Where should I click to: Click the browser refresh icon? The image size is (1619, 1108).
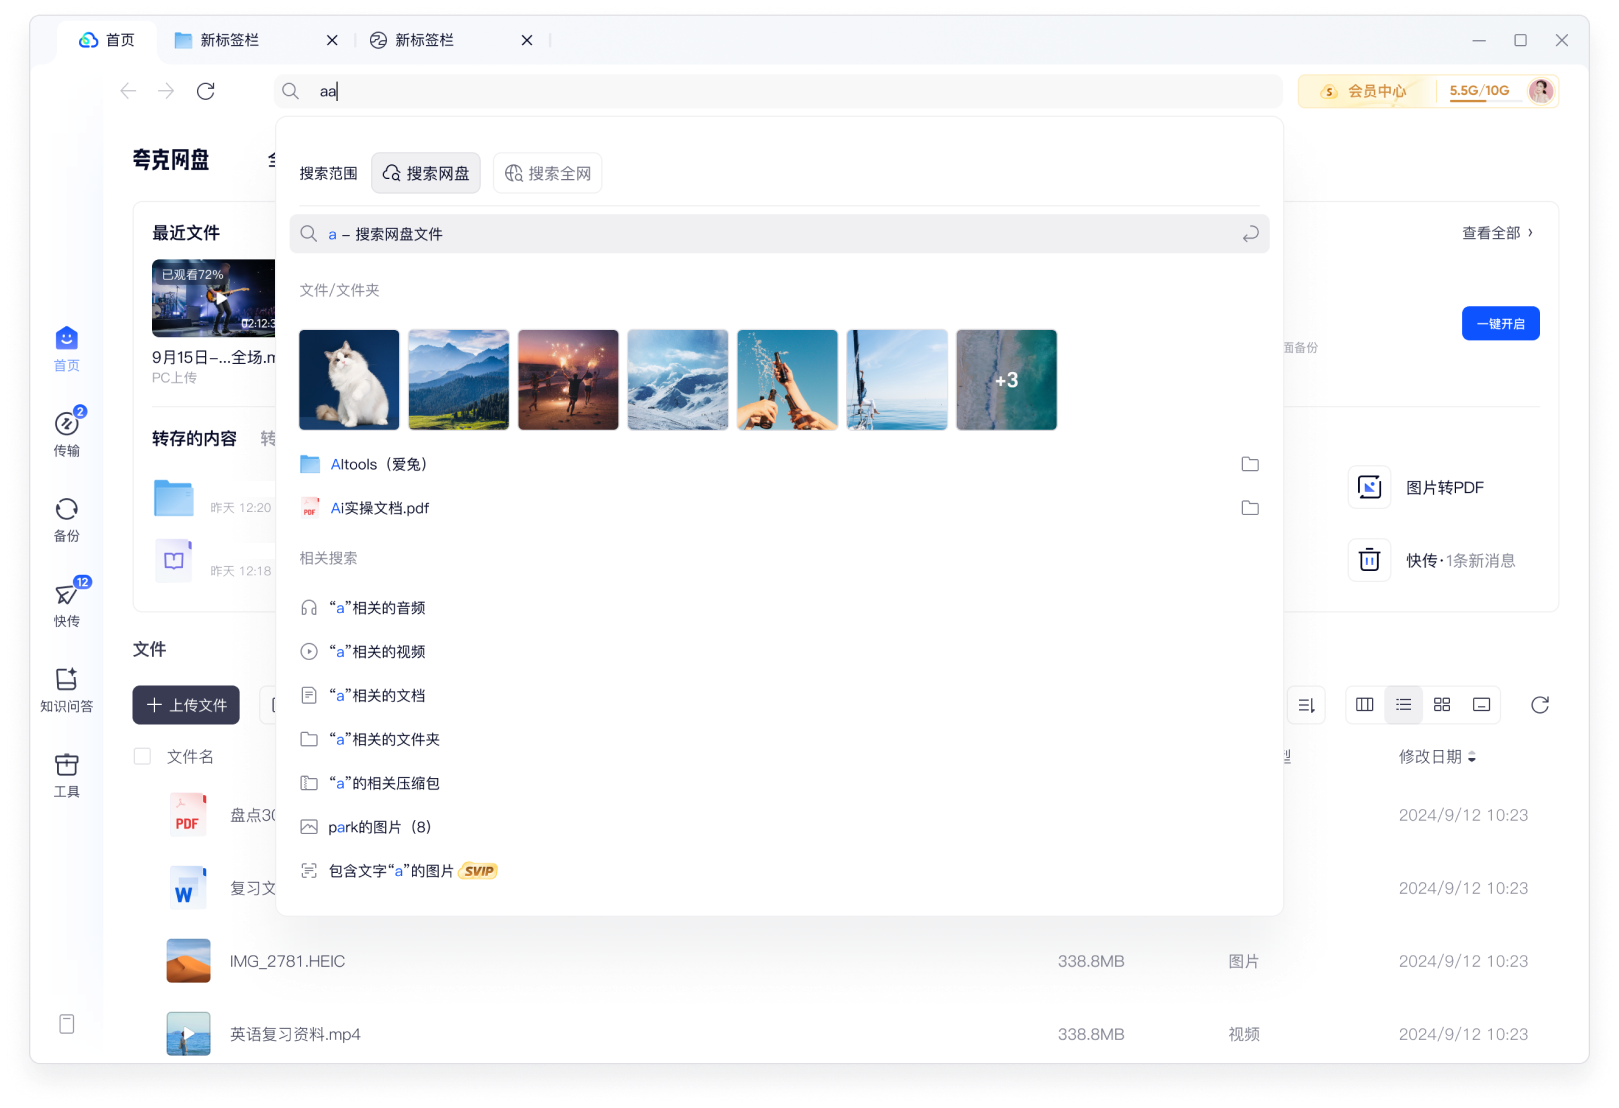point(206,91)
